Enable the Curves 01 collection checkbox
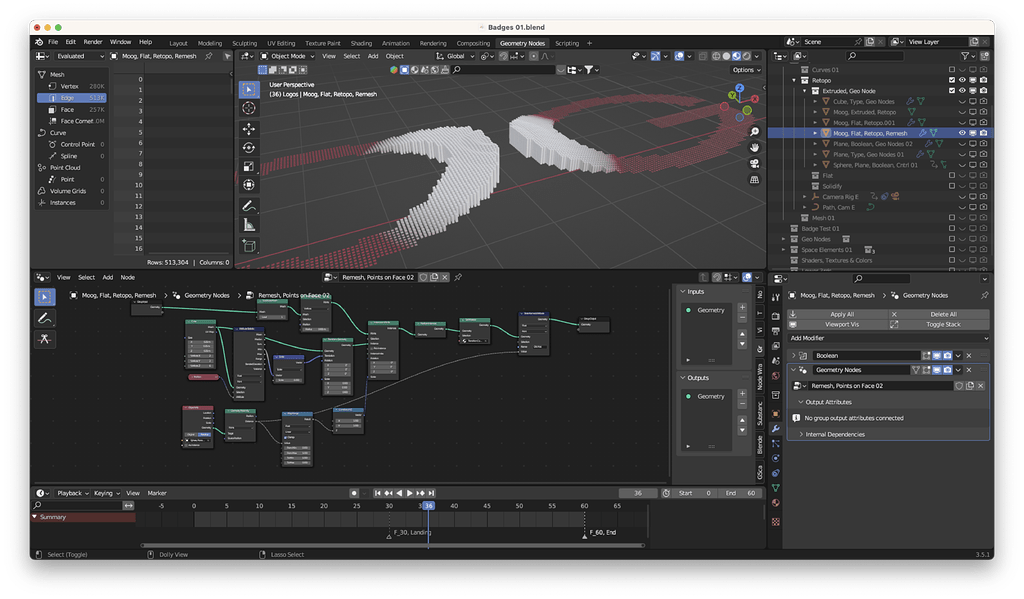Screen dimensions: 1024x599 pos(952,70)
